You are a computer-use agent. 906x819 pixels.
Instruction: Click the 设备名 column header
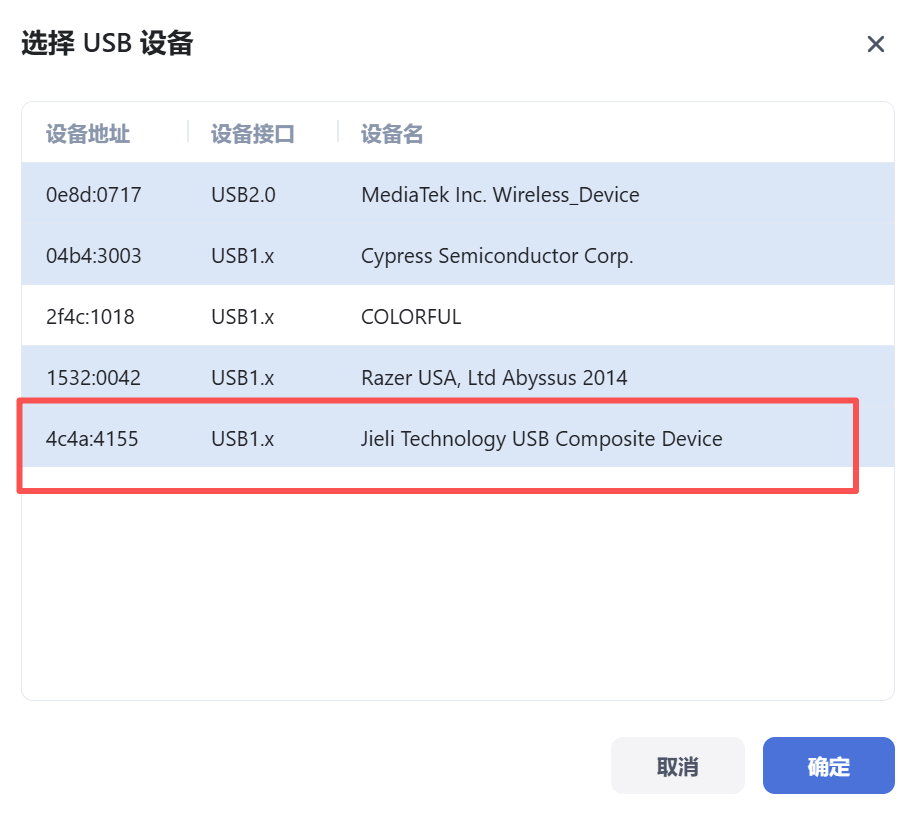392,134
